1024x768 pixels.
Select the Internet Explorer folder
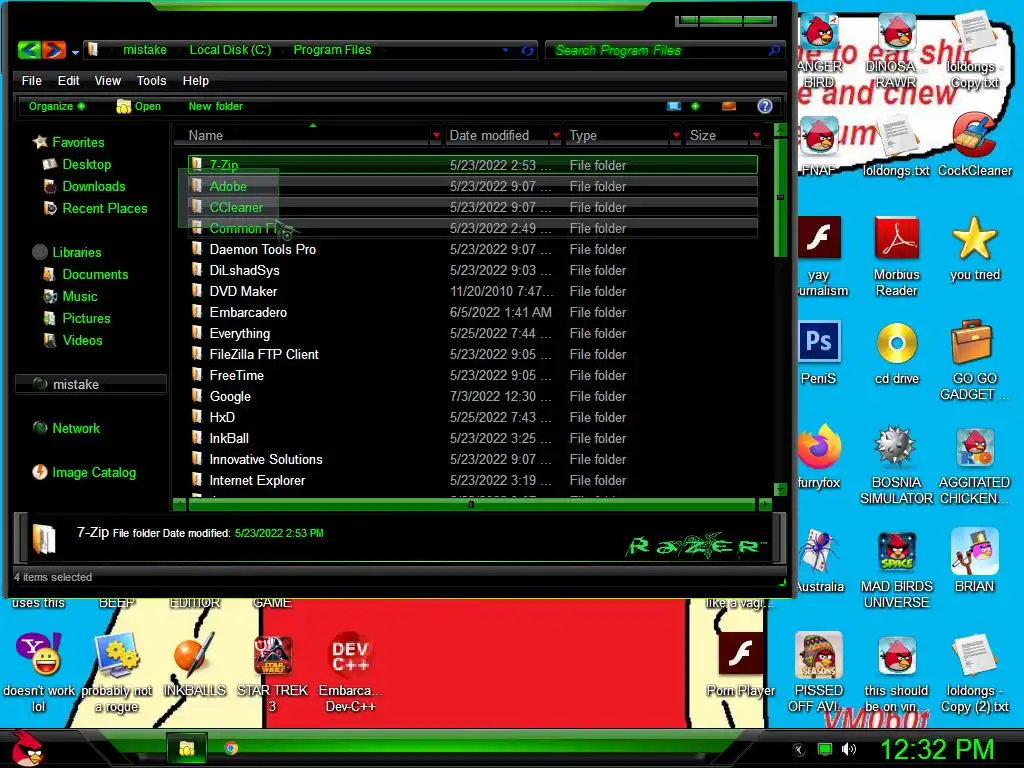click(x=473, y=481)
